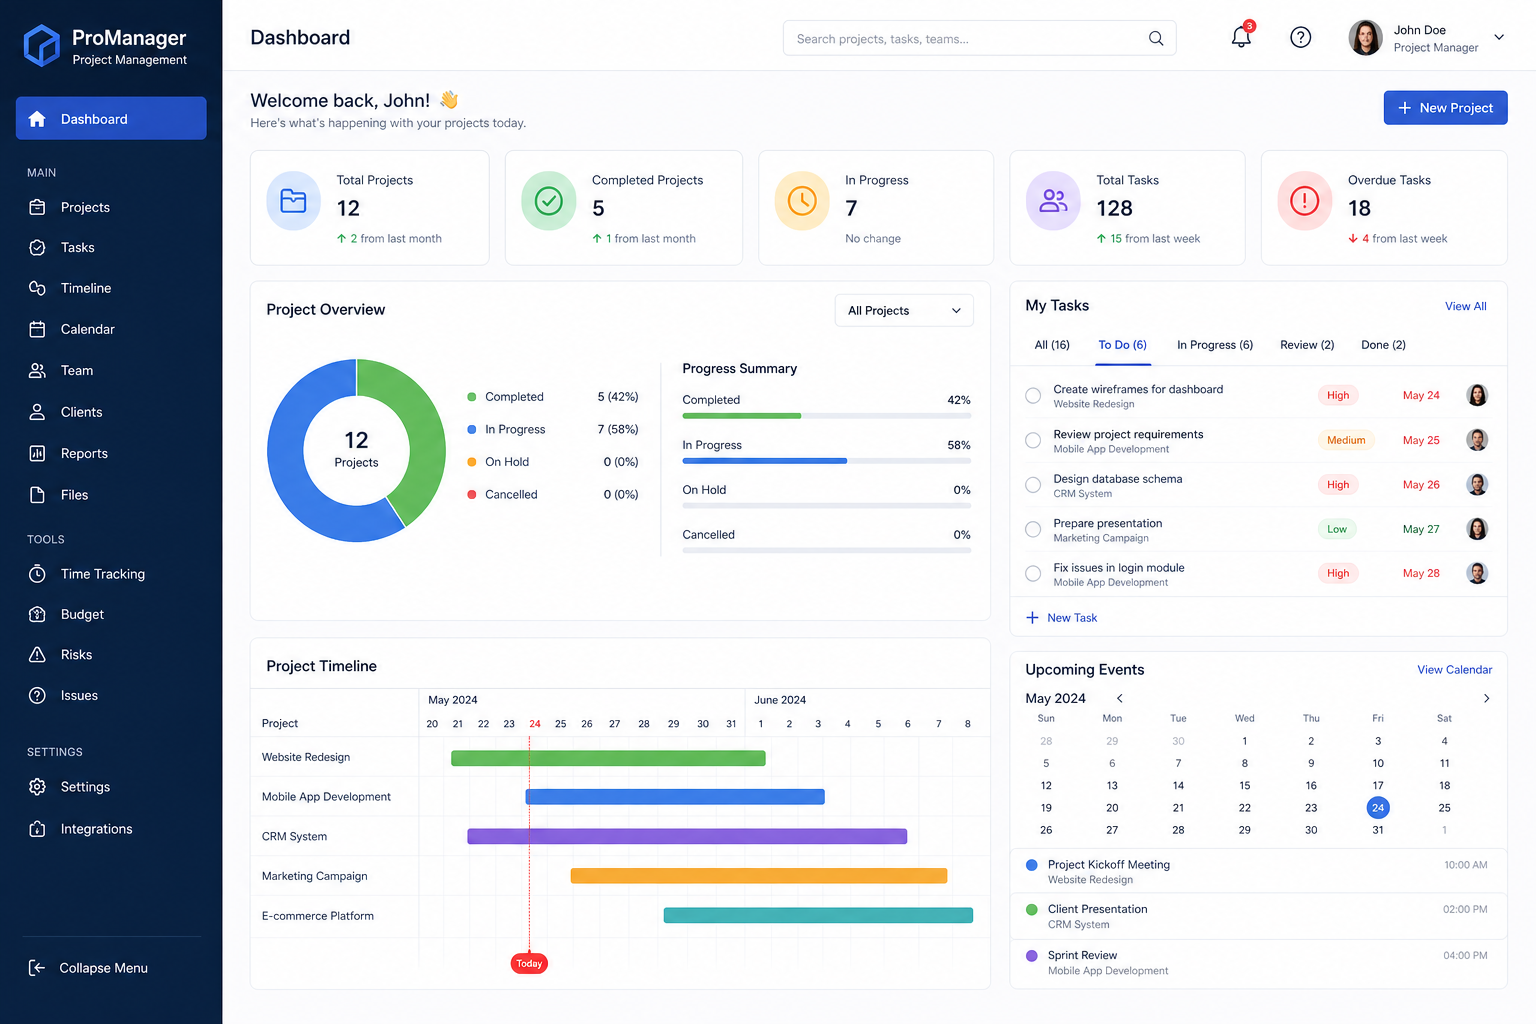Click the search projects input field
The width and height of the screenshot is (1536, 1024).
(979, 38)
